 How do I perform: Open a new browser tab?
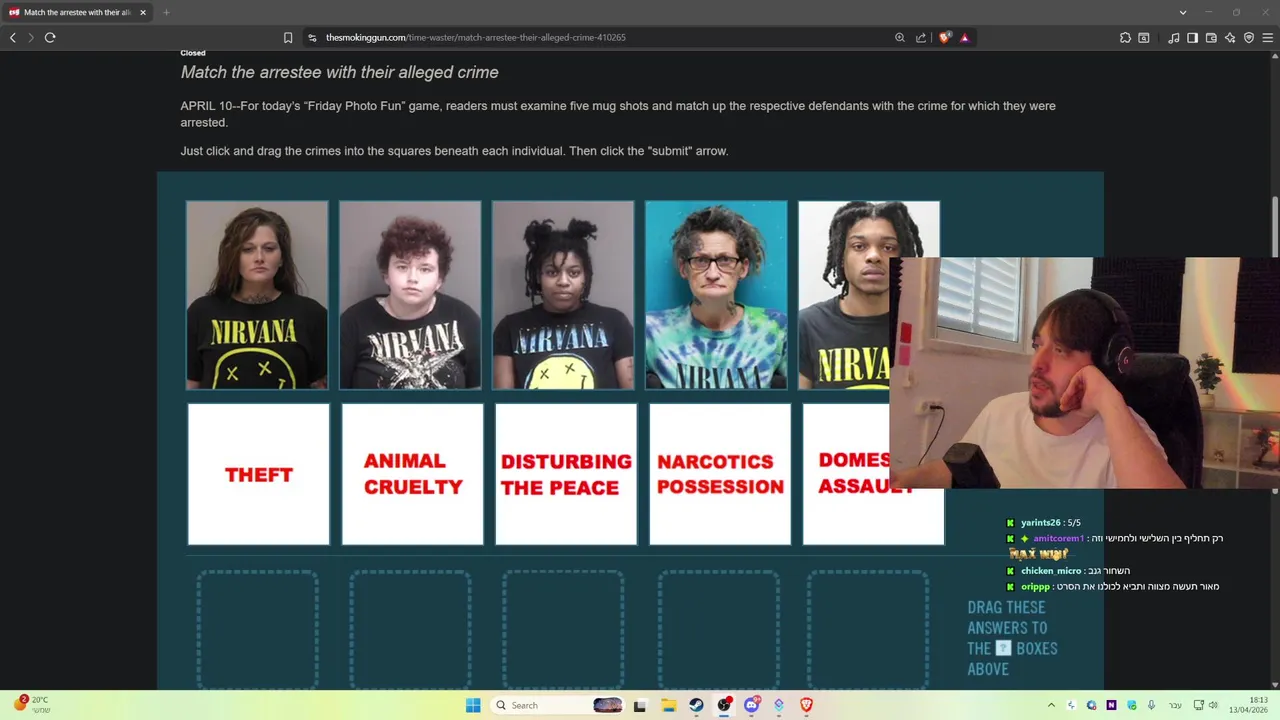tap(166, 12)
